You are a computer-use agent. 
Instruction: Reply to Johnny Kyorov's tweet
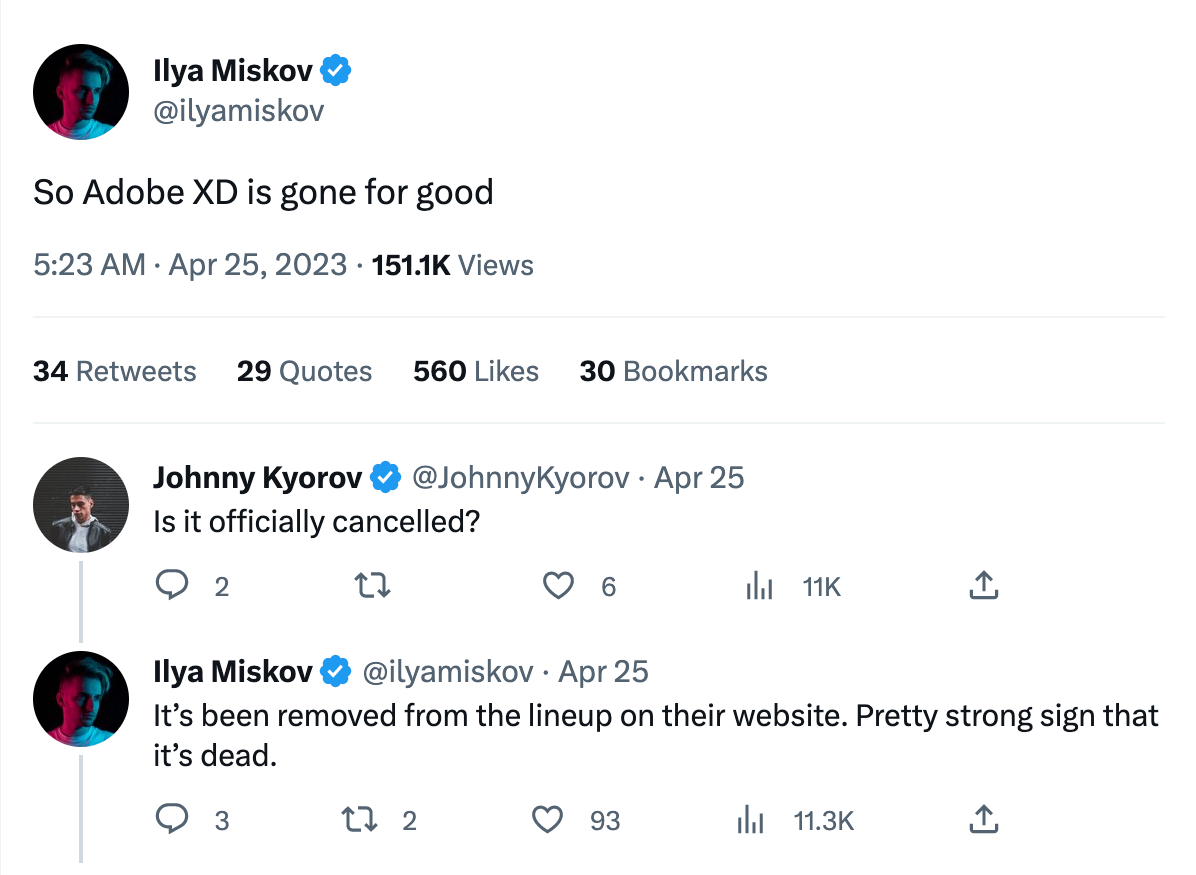pyautogui.click(x=173, y=586)
